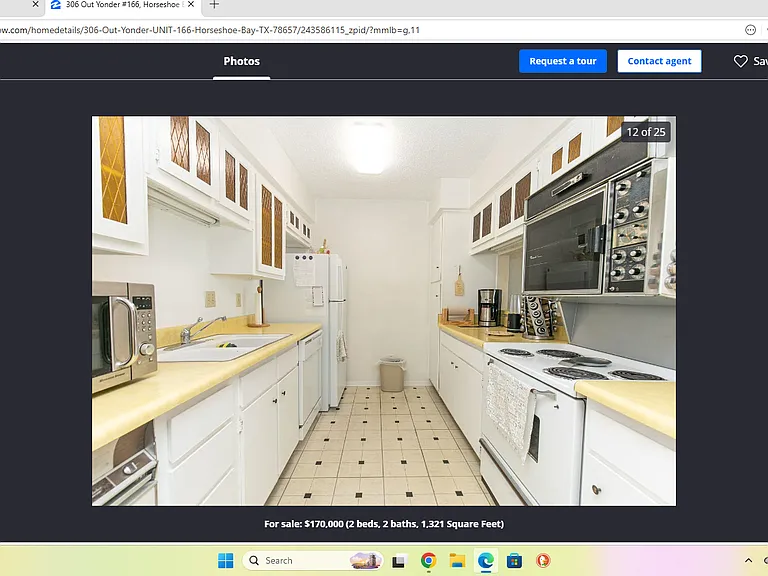This screenshot has height=576, width=768.
Task: Open a new browser tab
Action: (x=214, y=4)
